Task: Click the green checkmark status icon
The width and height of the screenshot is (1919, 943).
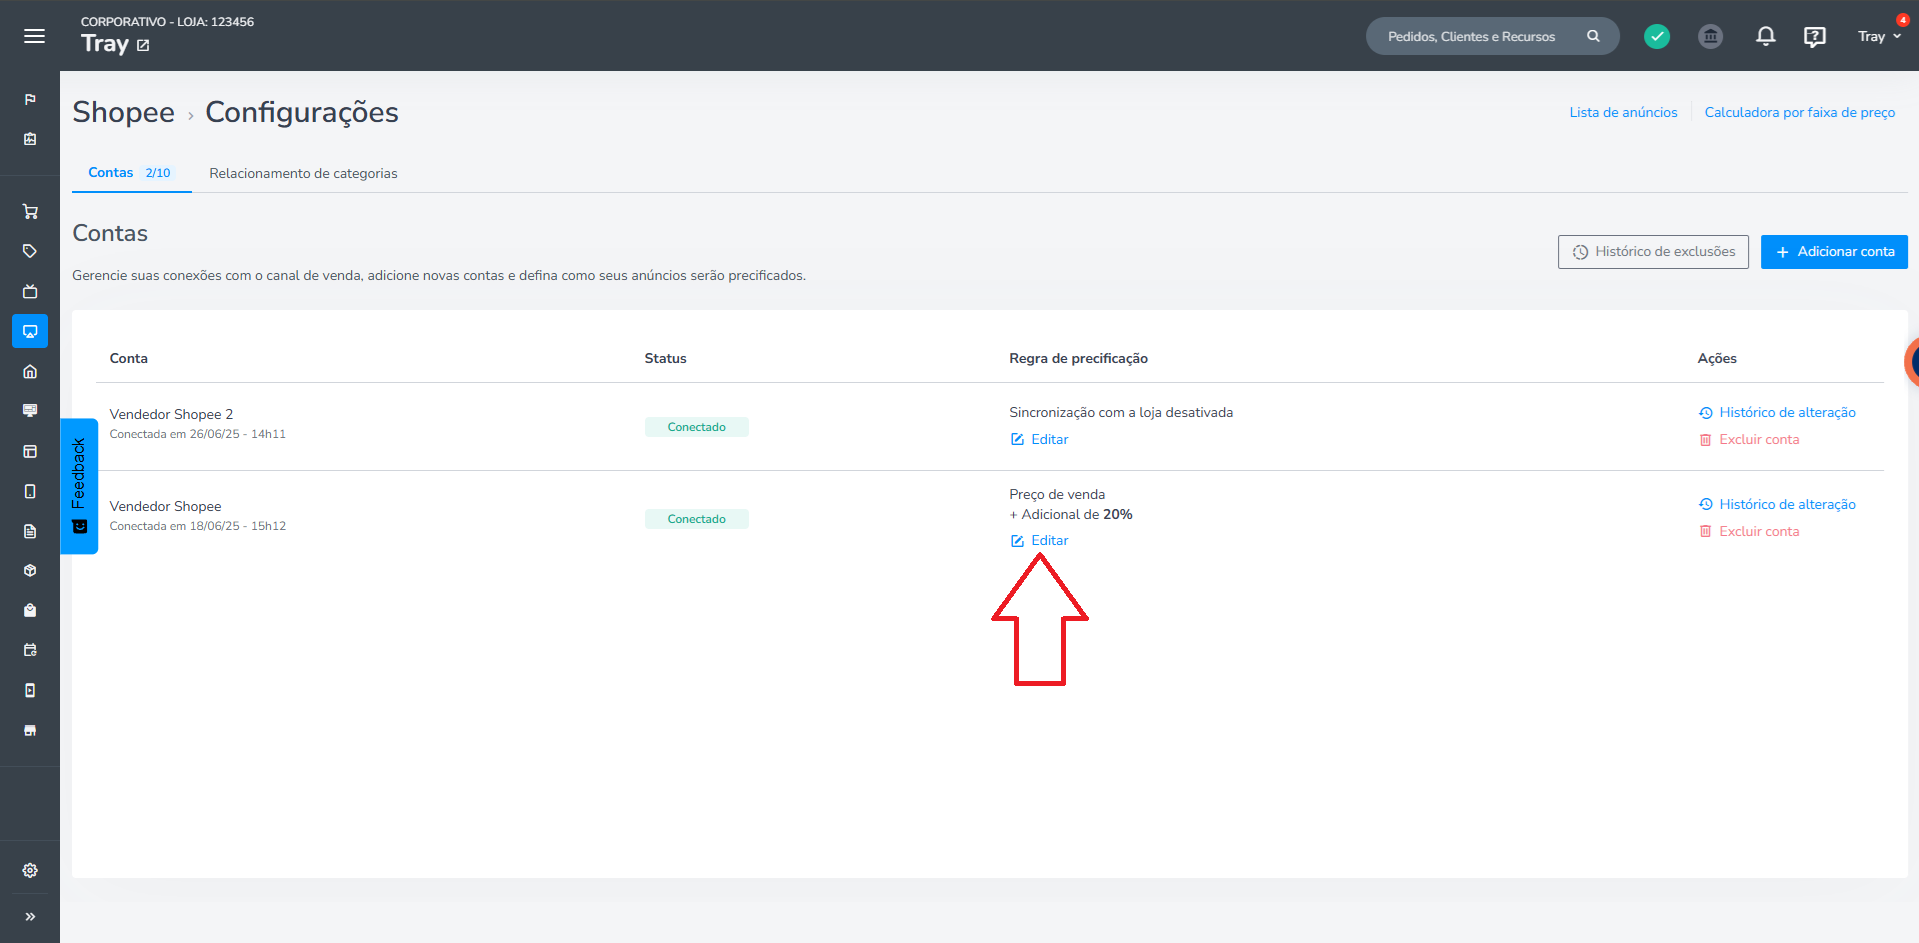Action: [x=1657, y=36]
